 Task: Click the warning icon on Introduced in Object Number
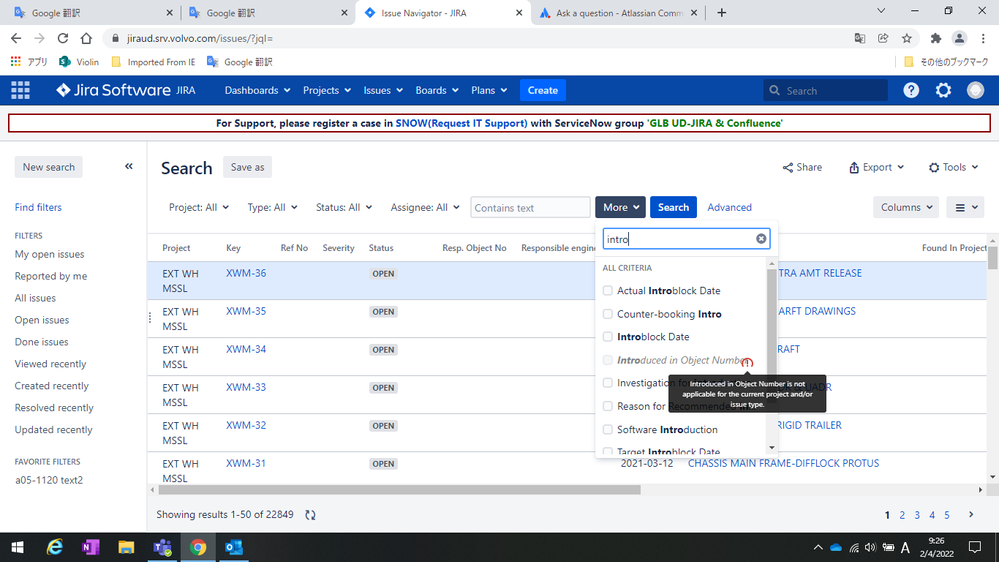point(747,363)
